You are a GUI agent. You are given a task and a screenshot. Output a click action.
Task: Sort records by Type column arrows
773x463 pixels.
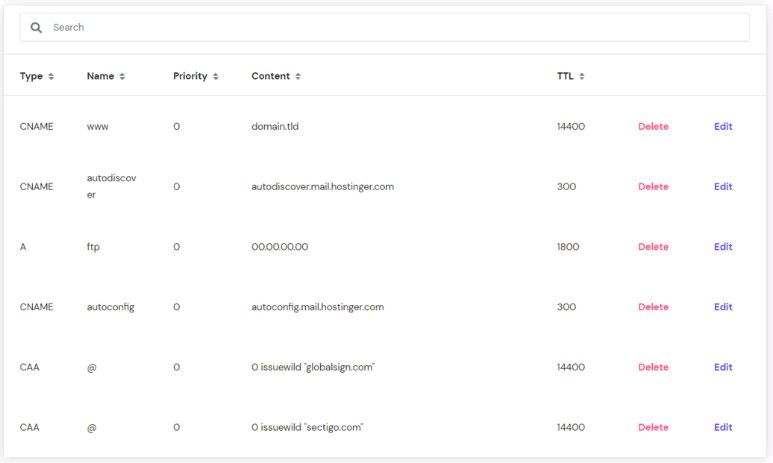click(x=51, y=77)
